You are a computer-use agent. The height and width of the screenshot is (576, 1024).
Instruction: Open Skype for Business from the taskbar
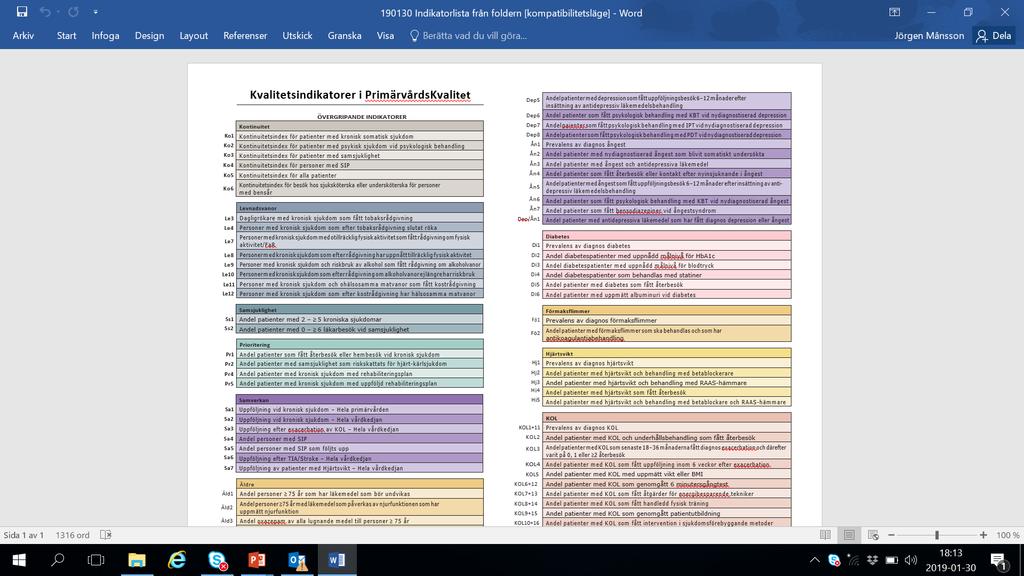(x=217, y=560)
